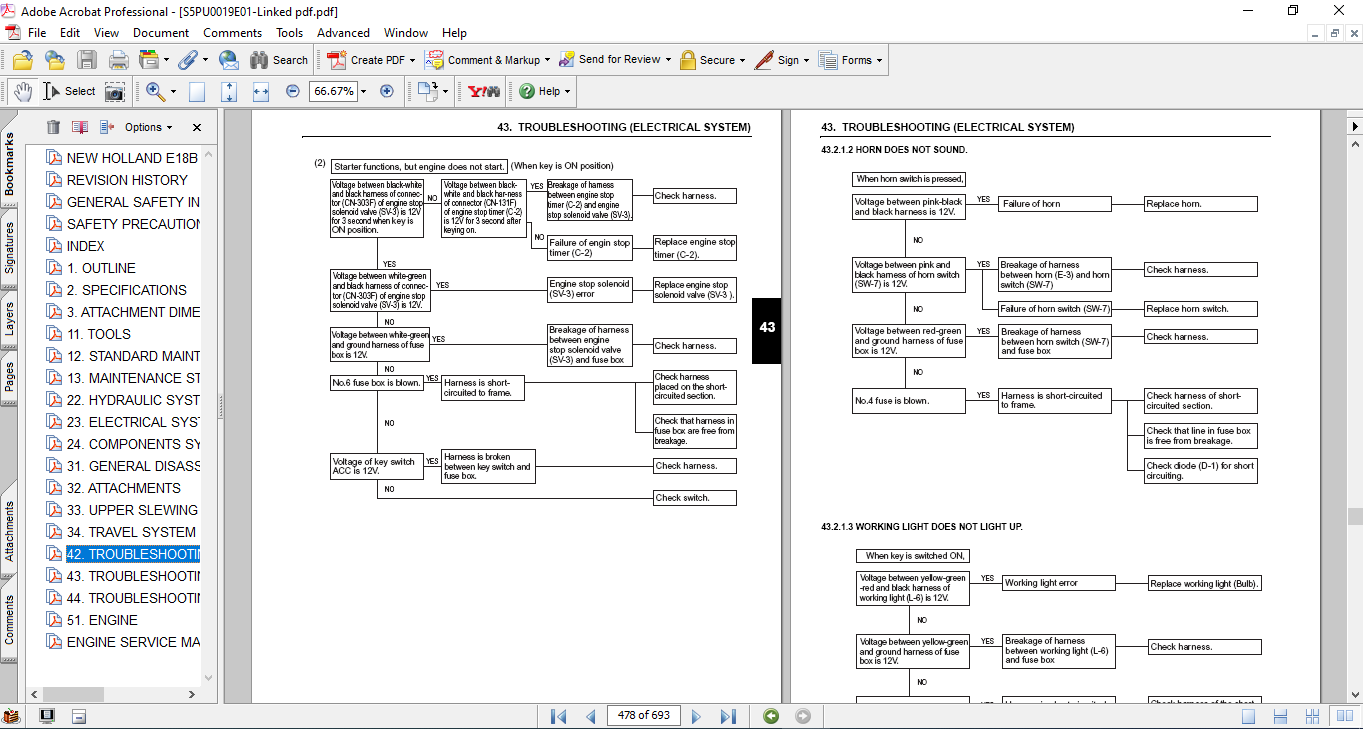Image resolution: width=1363 pixels, height=729 pixels.
Task: Activate the Snapshot camera tool
Action: tap(115, 91)
